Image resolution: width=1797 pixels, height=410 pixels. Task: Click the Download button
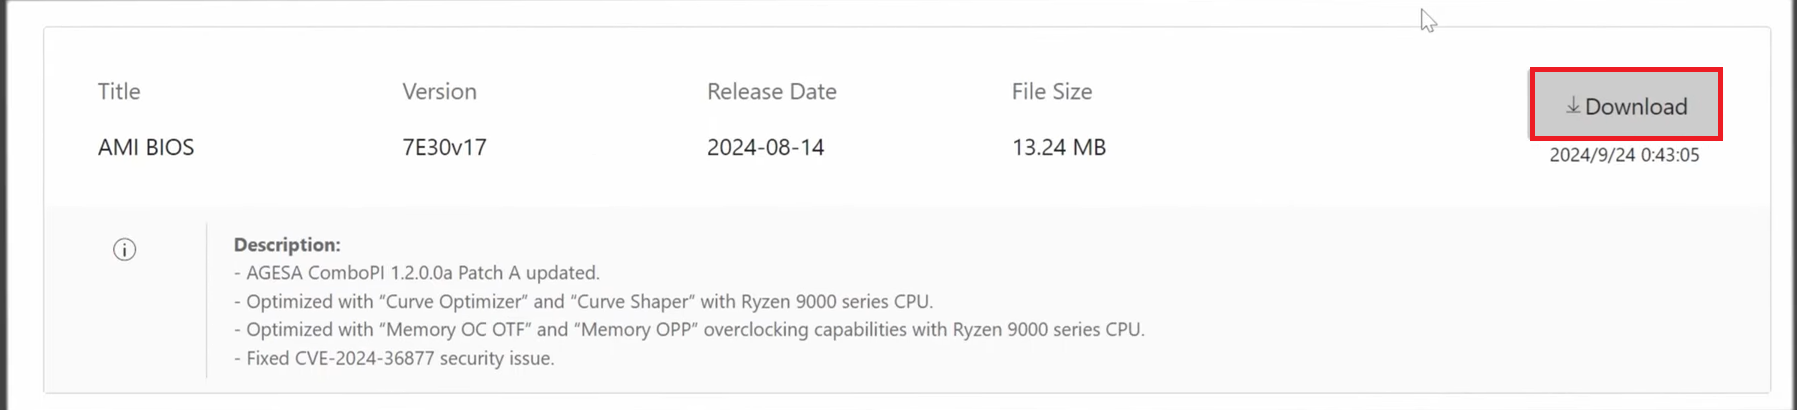click(1625, 105)
